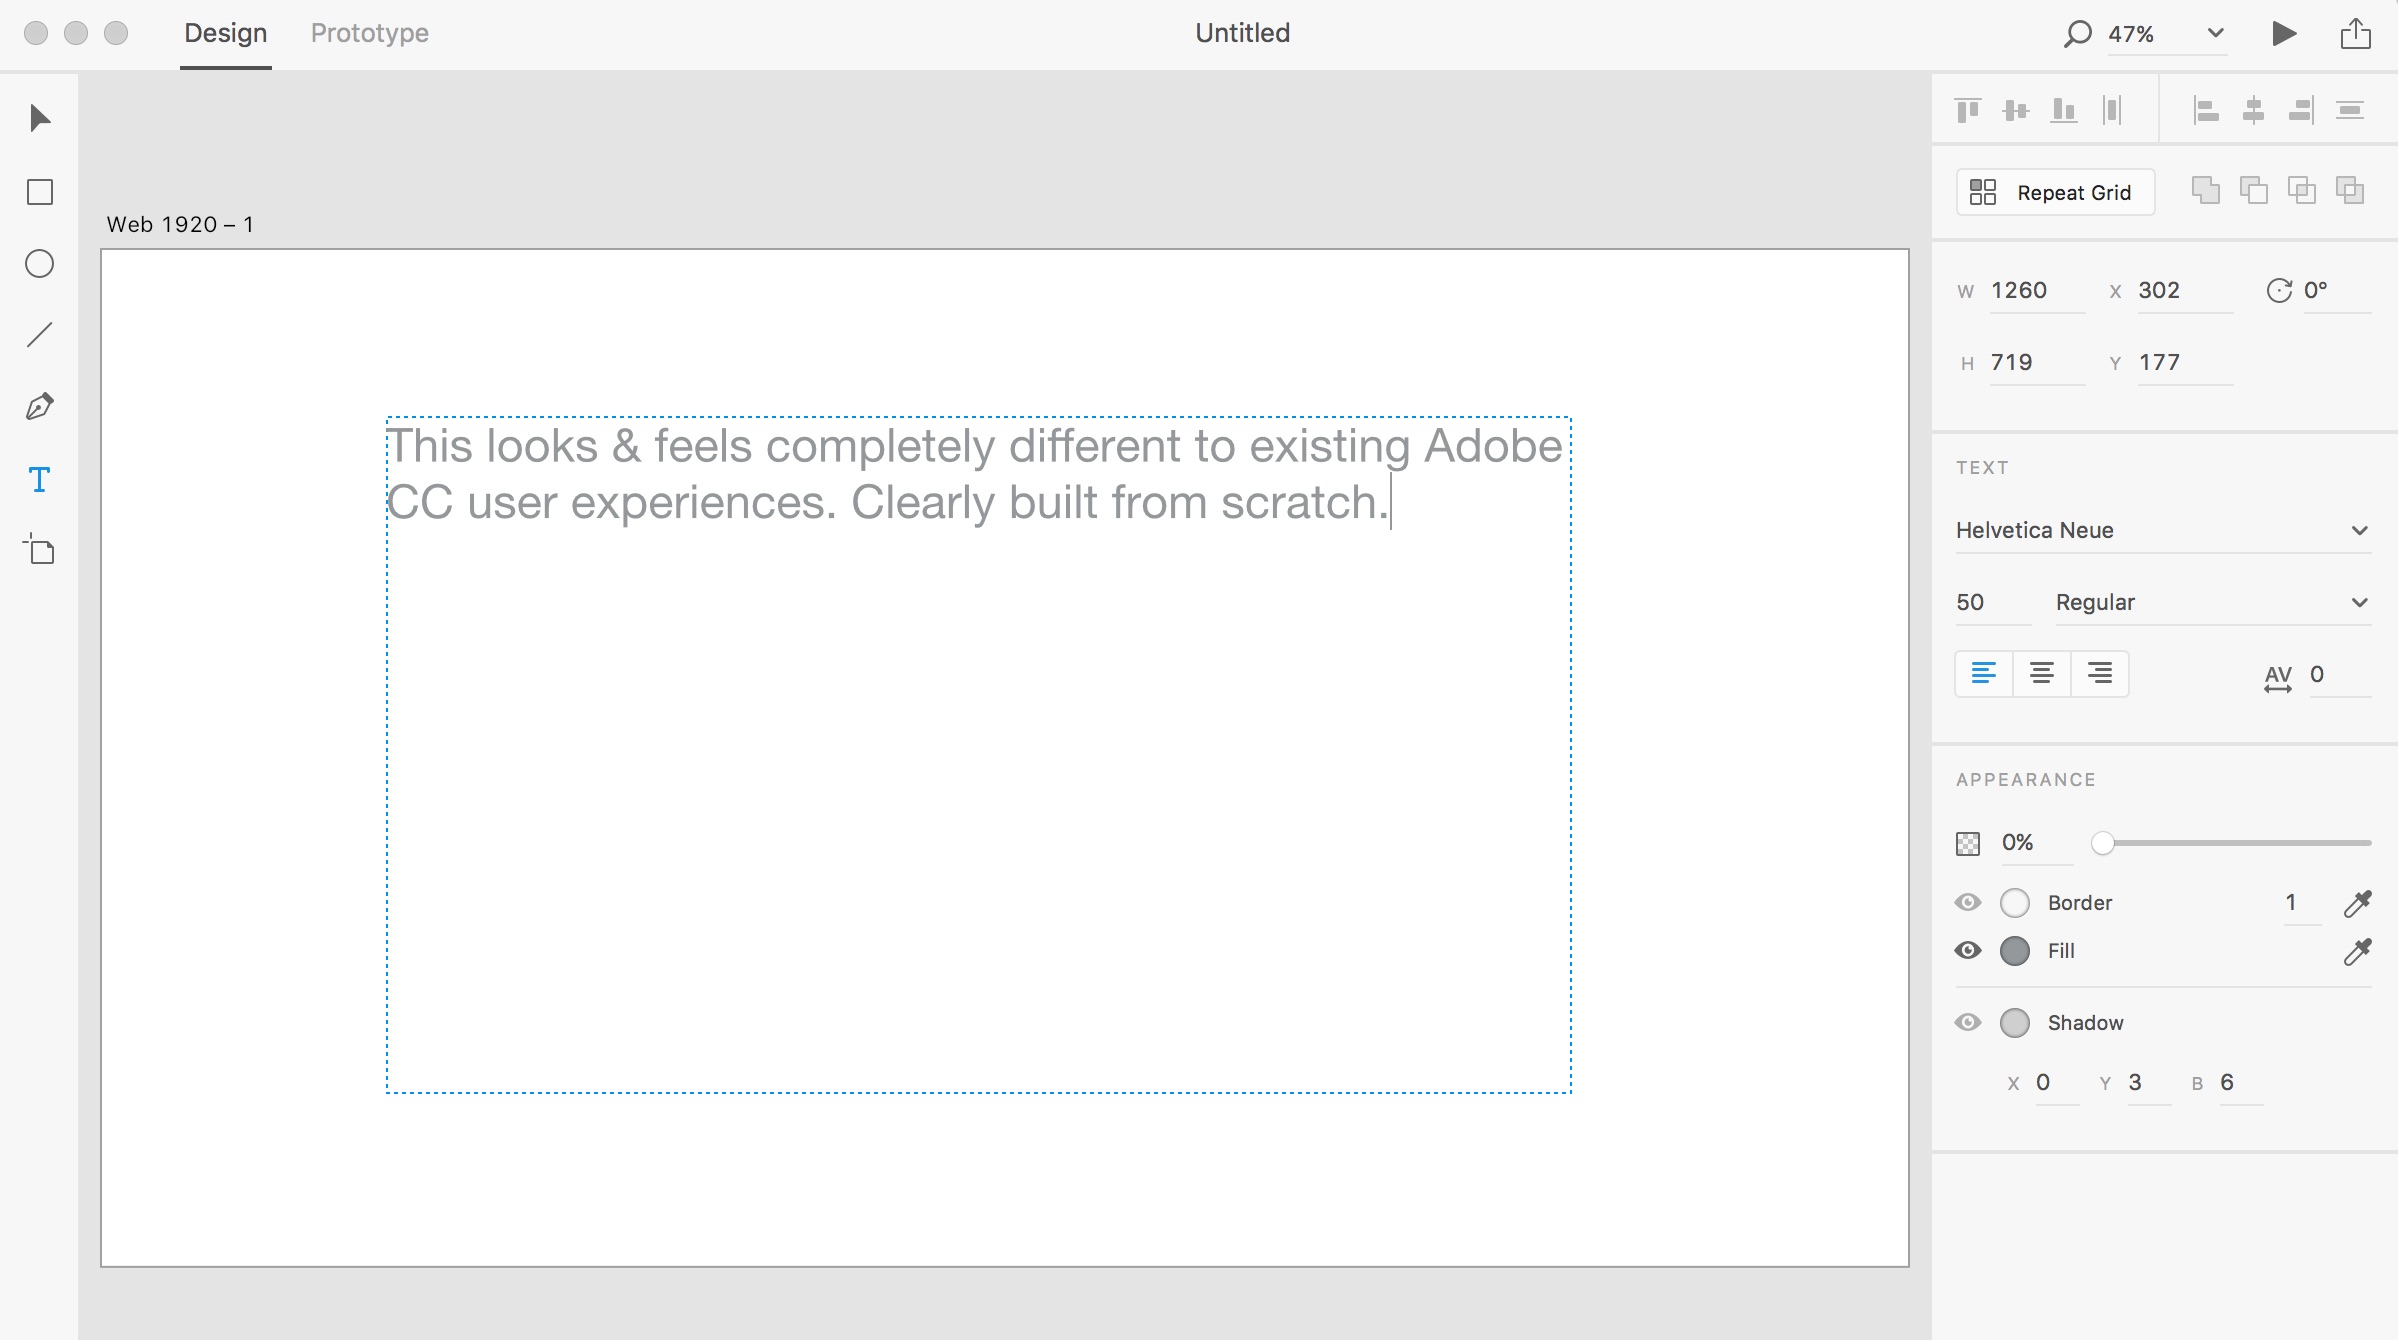Toggle Shadow visibility eye

[x=1968, y=1023]
